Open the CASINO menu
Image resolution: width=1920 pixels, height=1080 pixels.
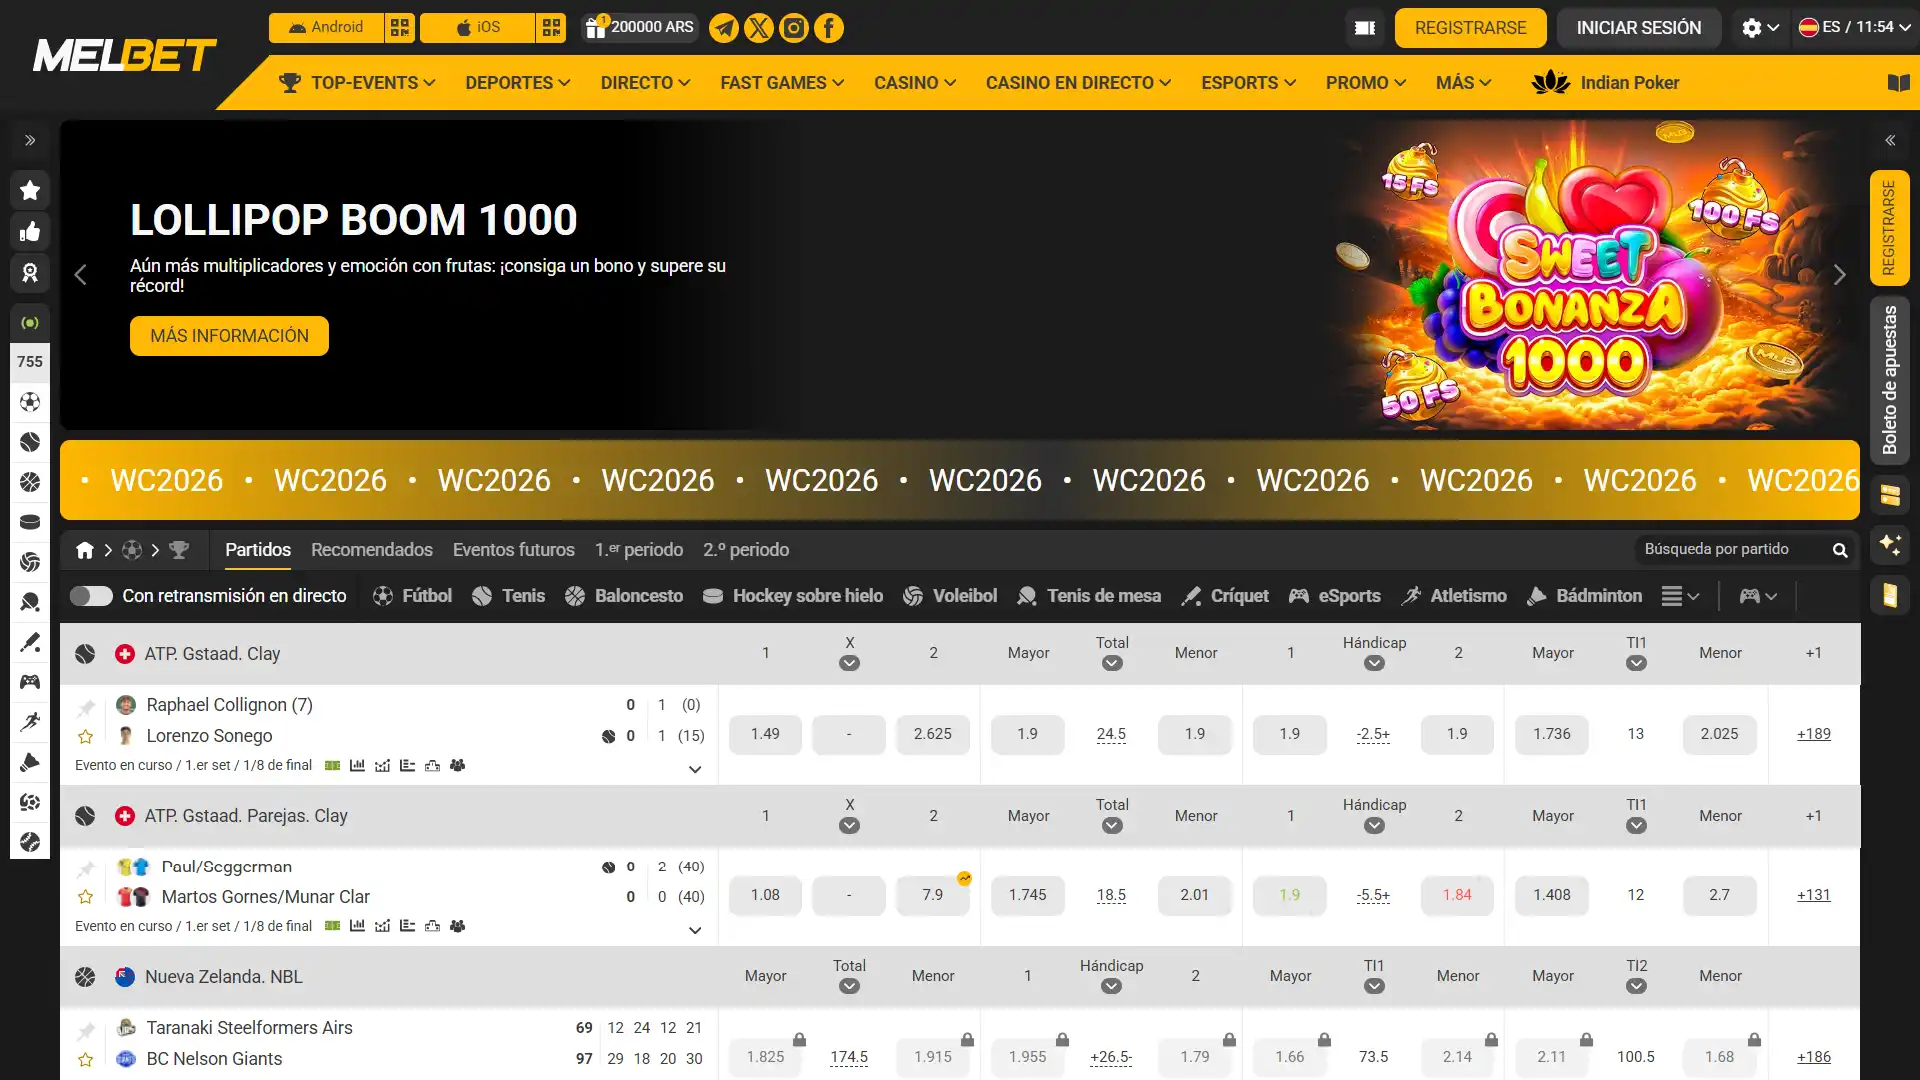pyautogui.click(x=914, y=83)
